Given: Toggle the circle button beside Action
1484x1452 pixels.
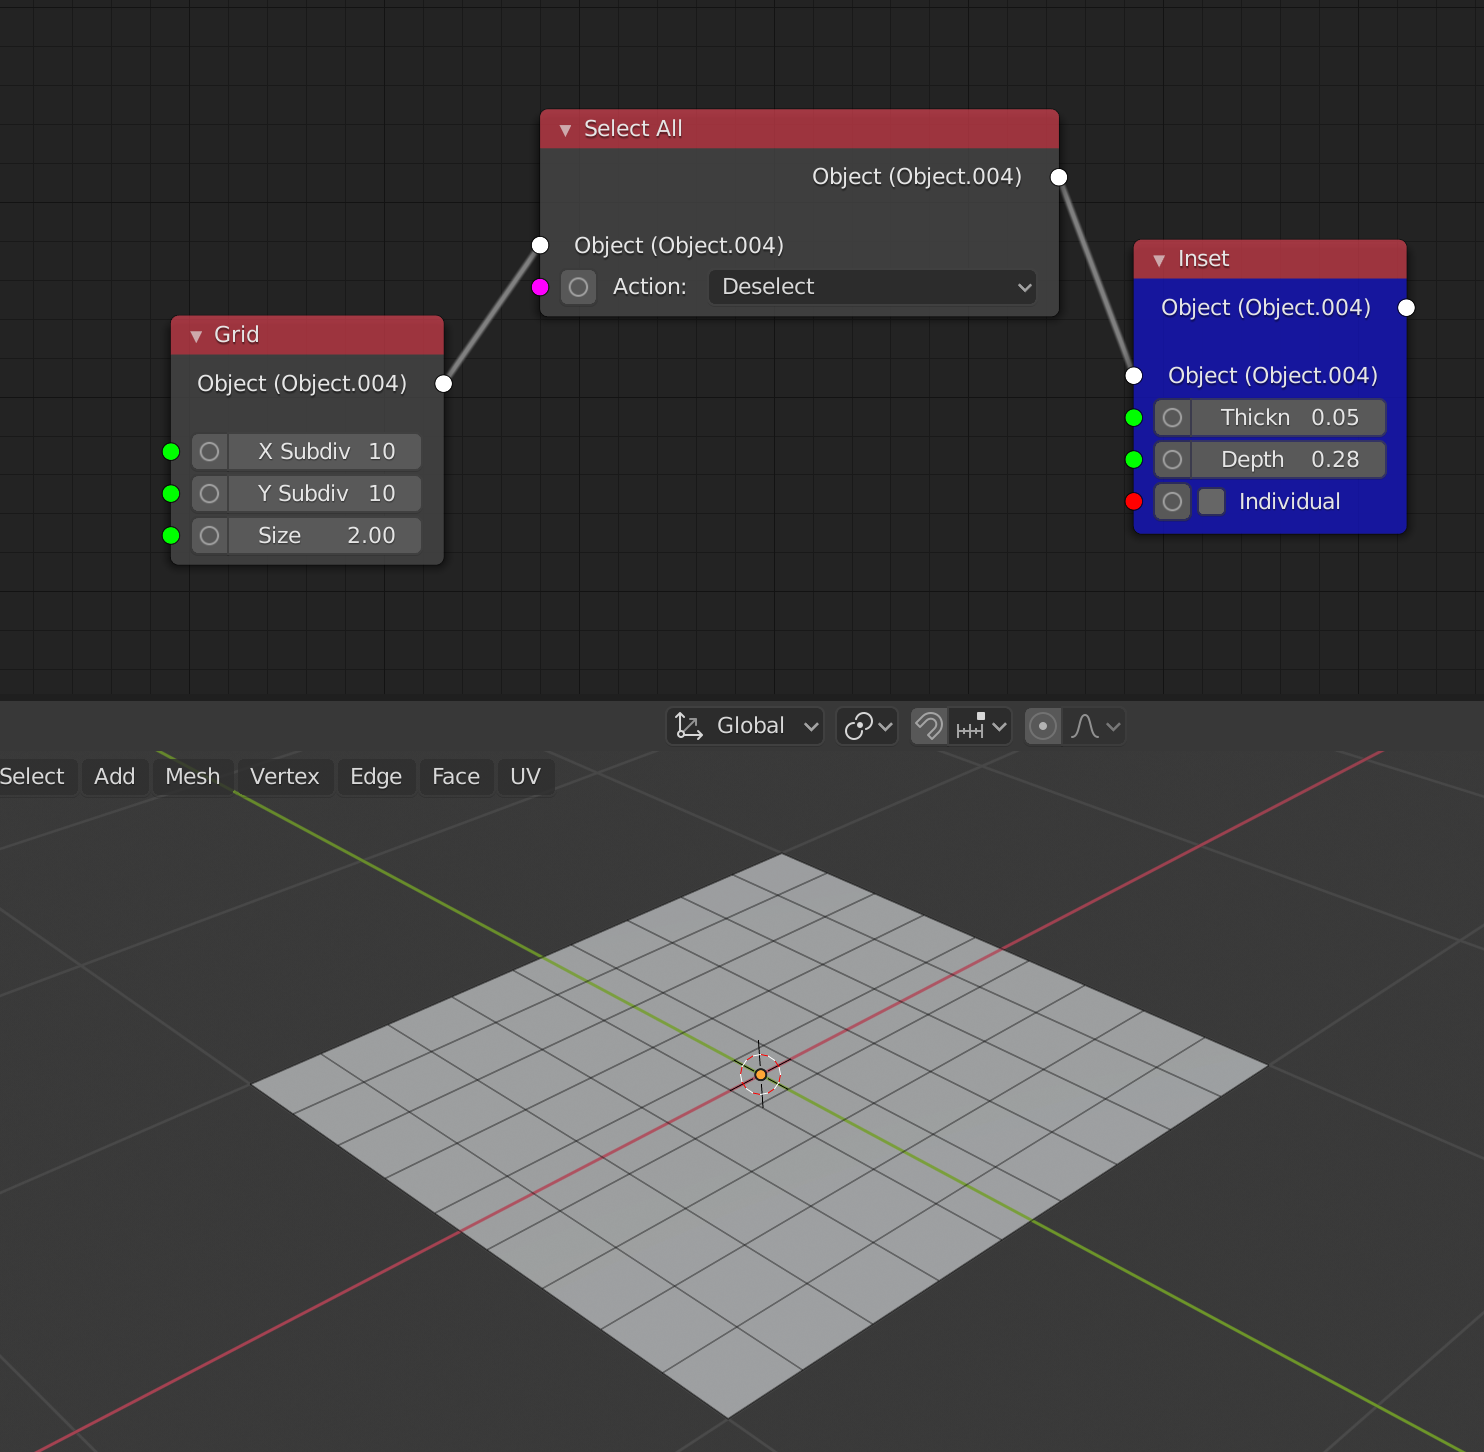Looking at the screenshot, I should (x=578, y=287).
